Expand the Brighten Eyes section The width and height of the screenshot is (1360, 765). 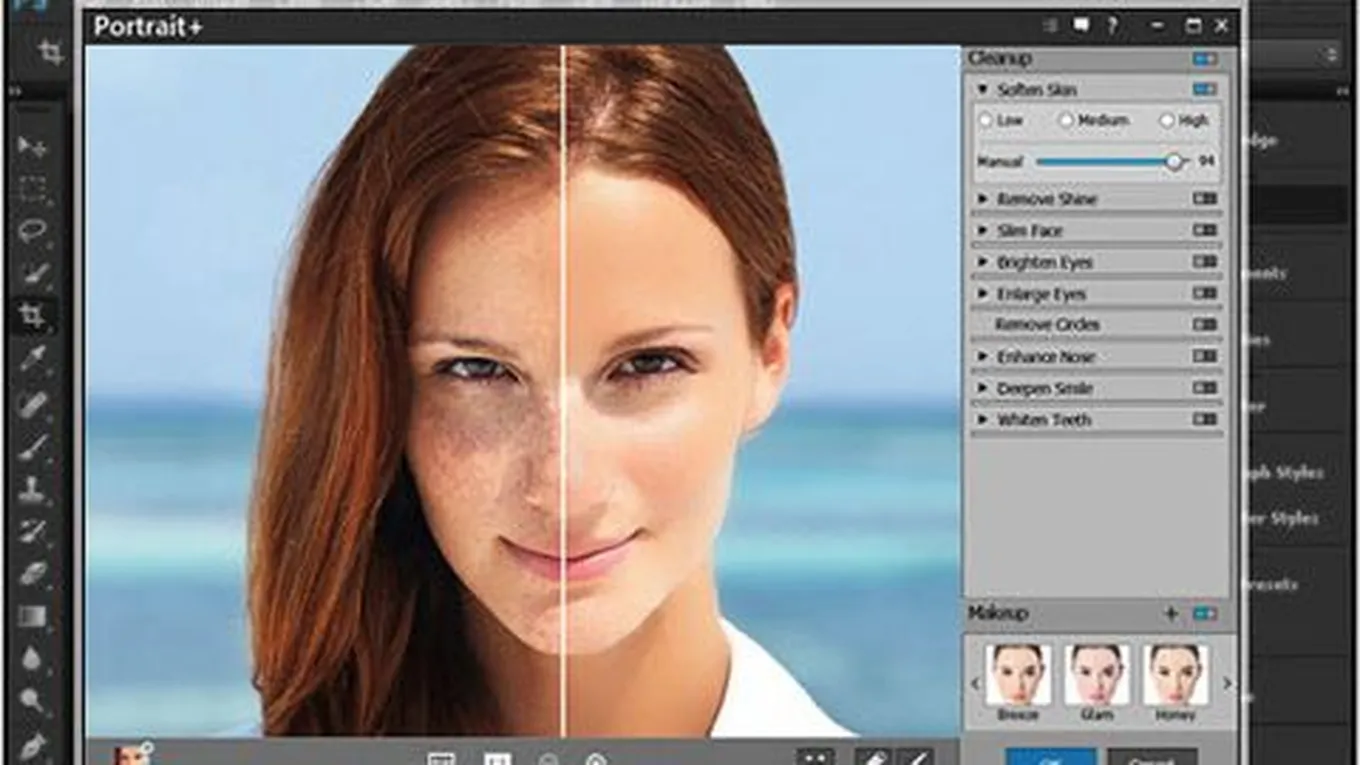(983, 263)
